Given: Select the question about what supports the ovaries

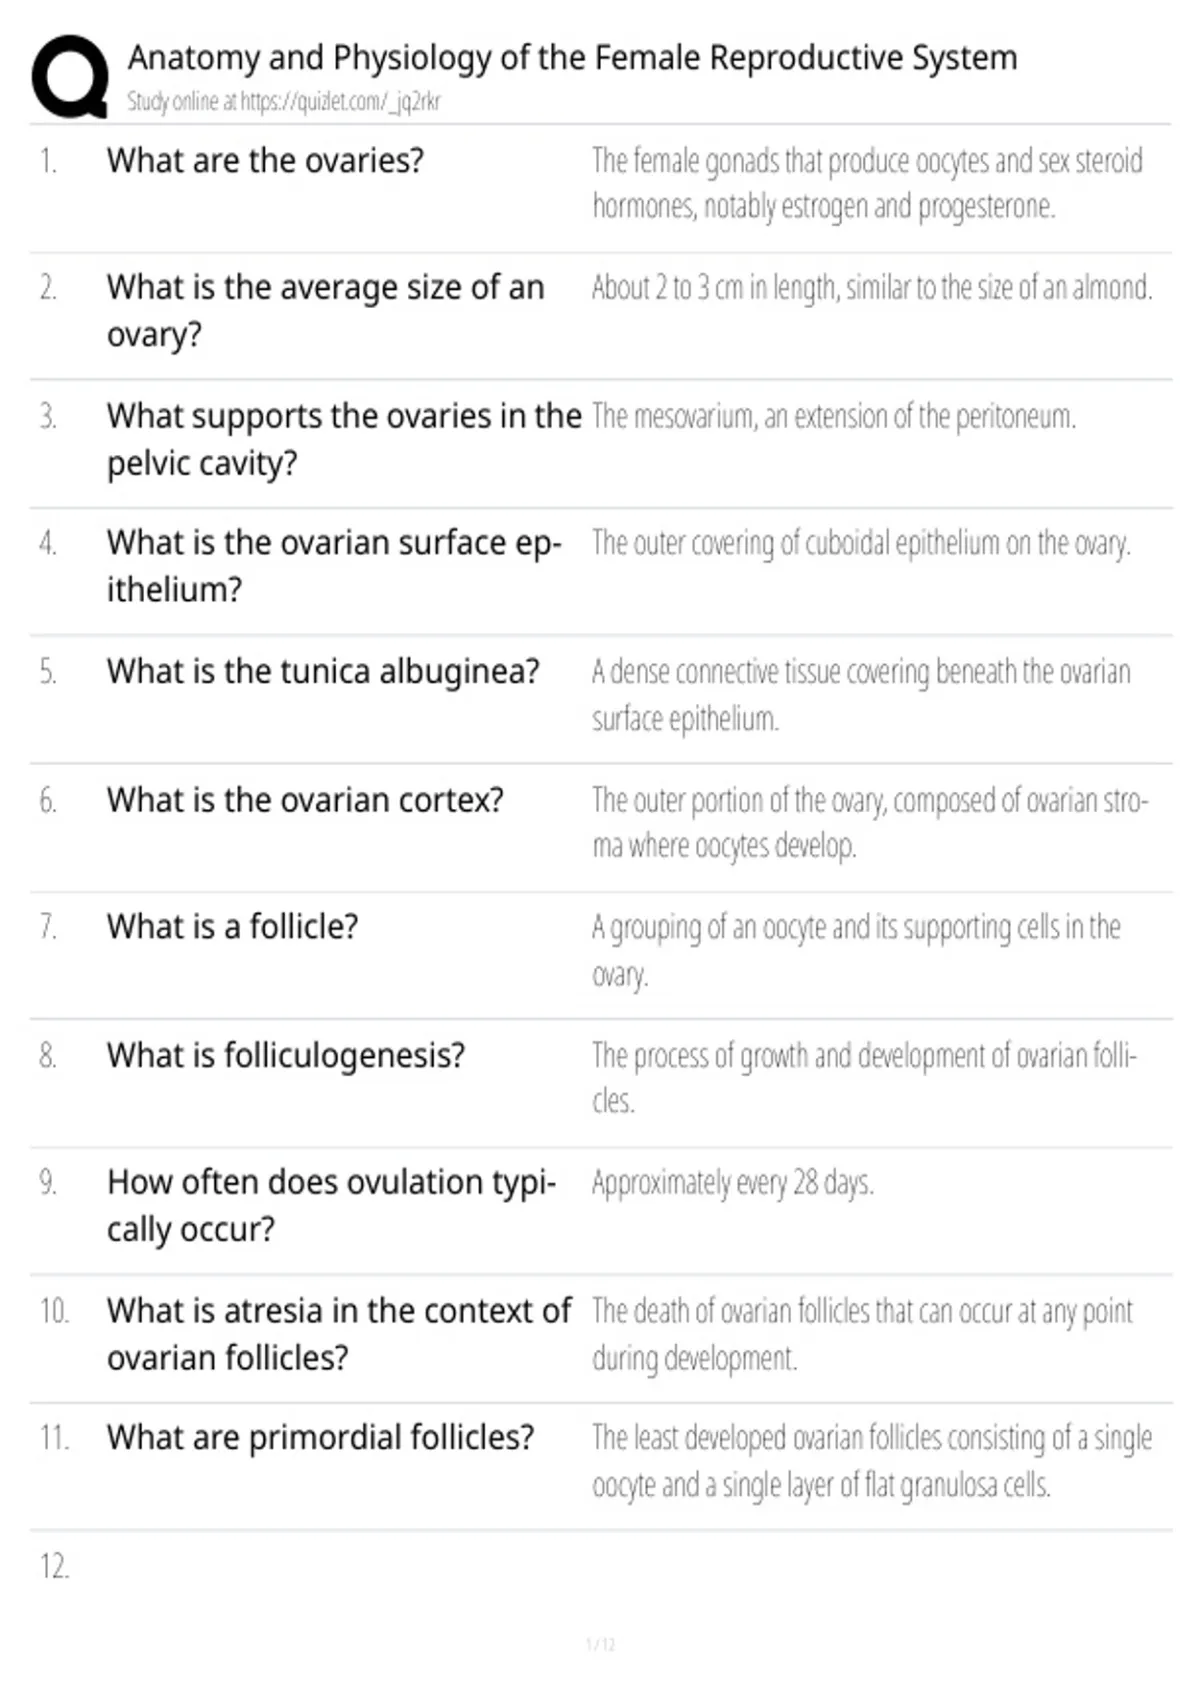Looking at the screenshot, I should (344, 439).
